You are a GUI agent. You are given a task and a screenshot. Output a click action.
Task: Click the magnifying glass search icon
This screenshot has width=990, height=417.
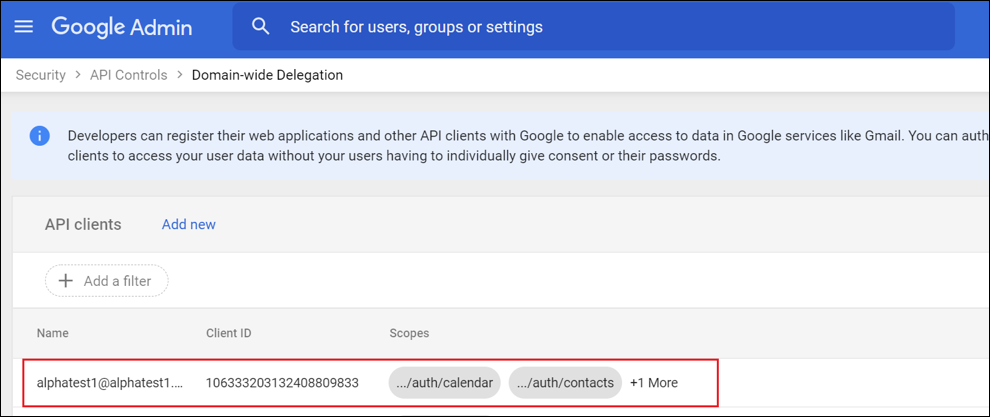click(x=261, y=27)
